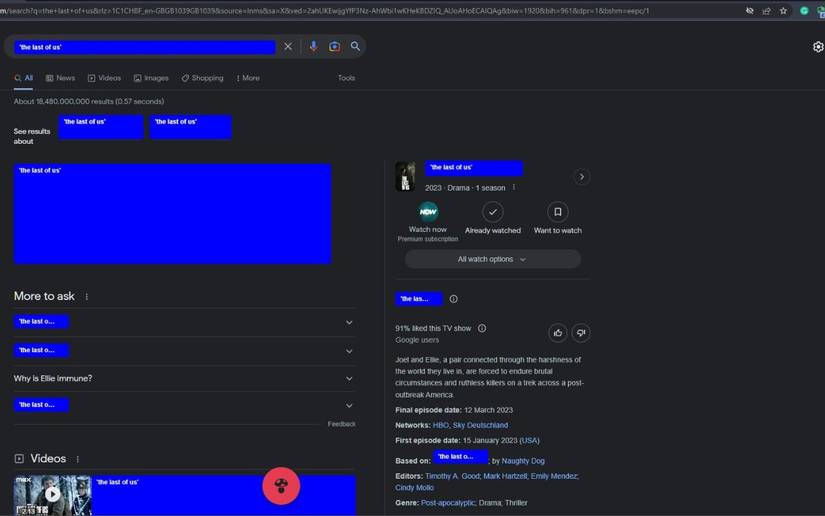Select second See results about card

[190, 127]
